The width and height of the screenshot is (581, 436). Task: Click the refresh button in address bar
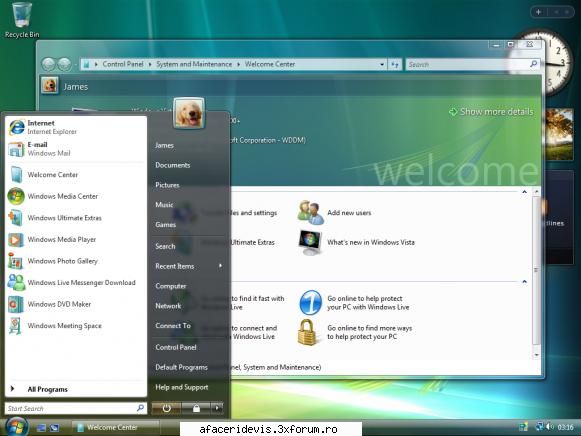point(395,64)
